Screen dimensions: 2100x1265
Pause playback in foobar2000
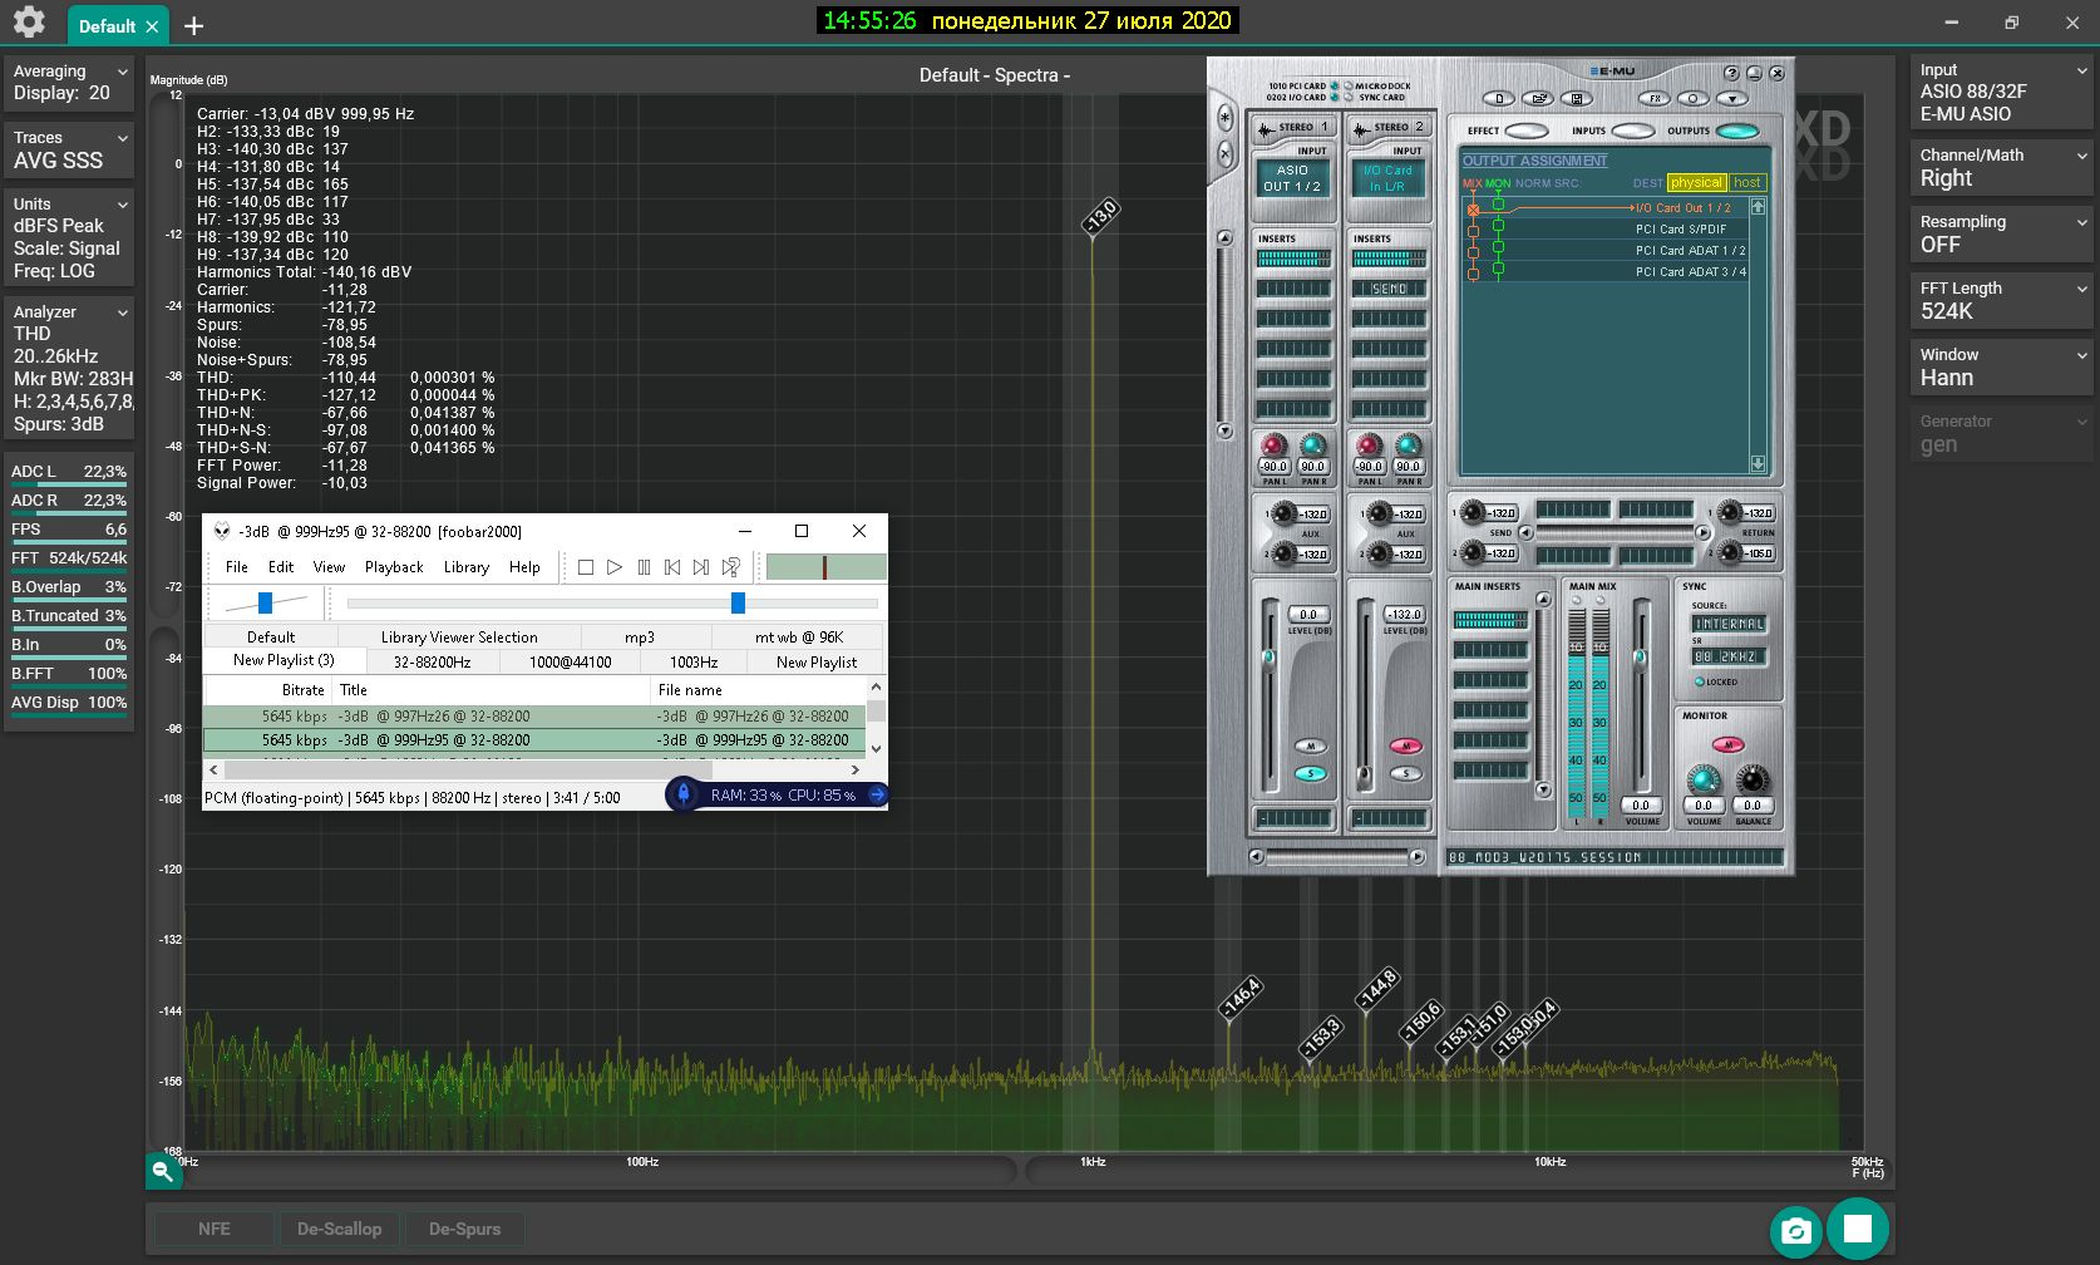tap(644, 567)
